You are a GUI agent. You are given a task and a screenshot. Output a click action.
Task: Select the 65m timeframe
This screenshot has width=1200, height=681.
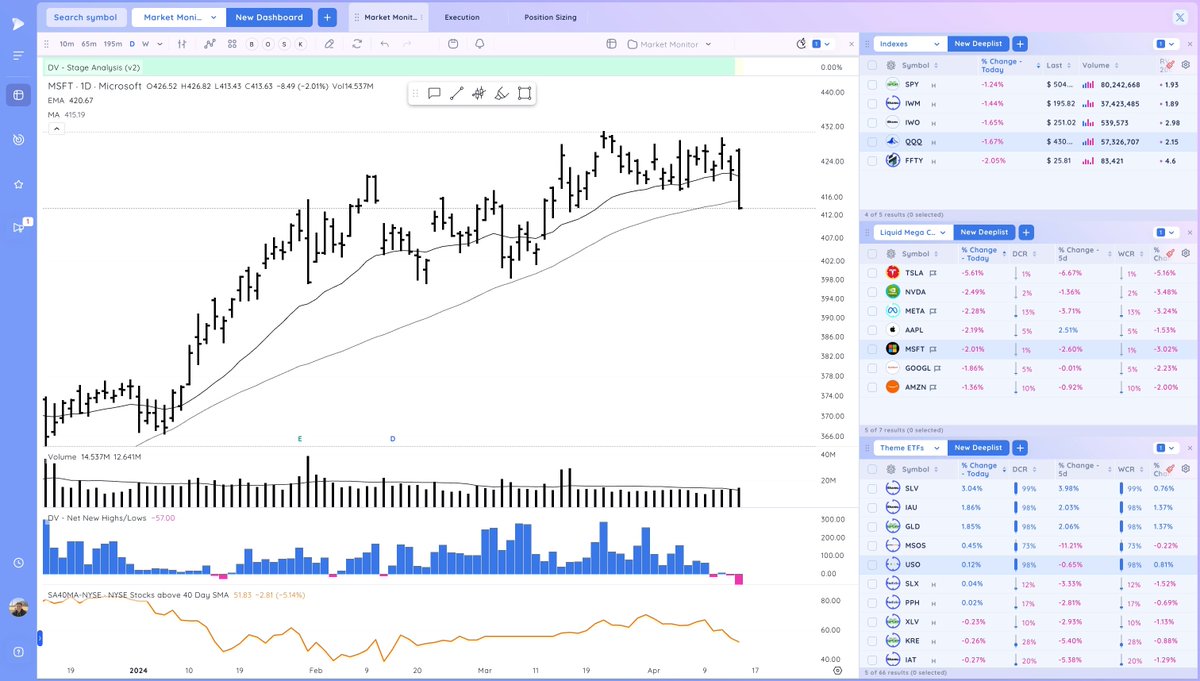[89, 44]
